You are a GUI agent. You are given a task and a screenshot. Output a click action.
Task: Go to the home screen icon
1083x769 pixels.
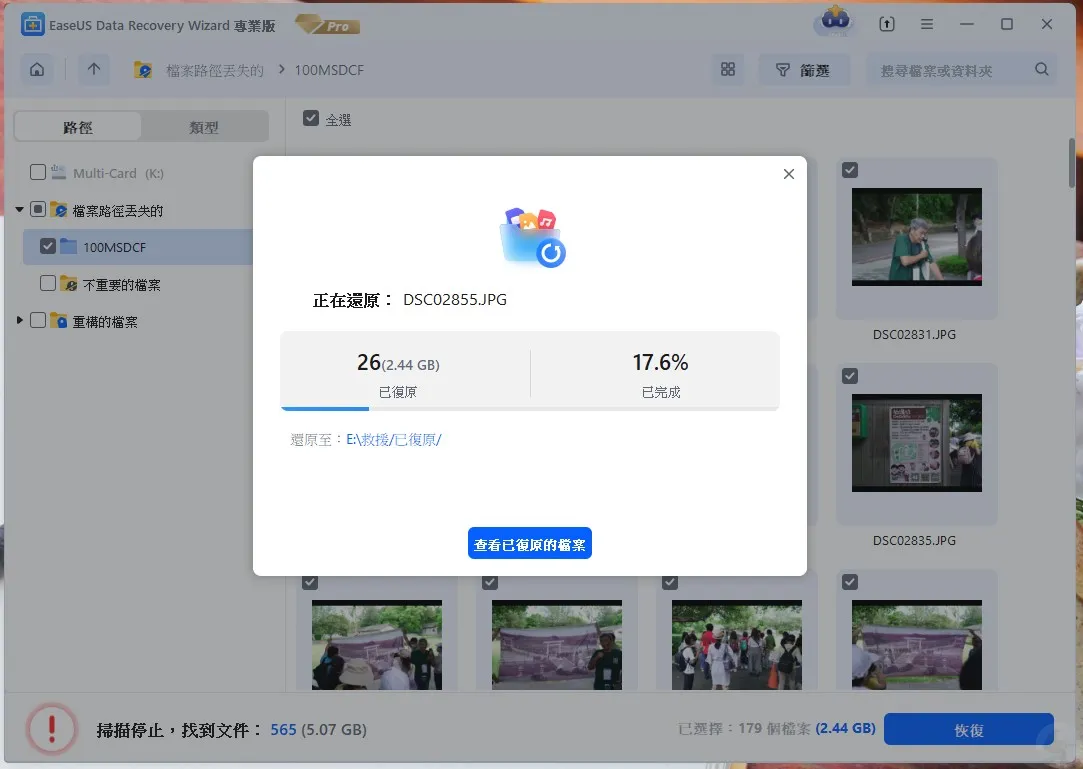[37, 70]
